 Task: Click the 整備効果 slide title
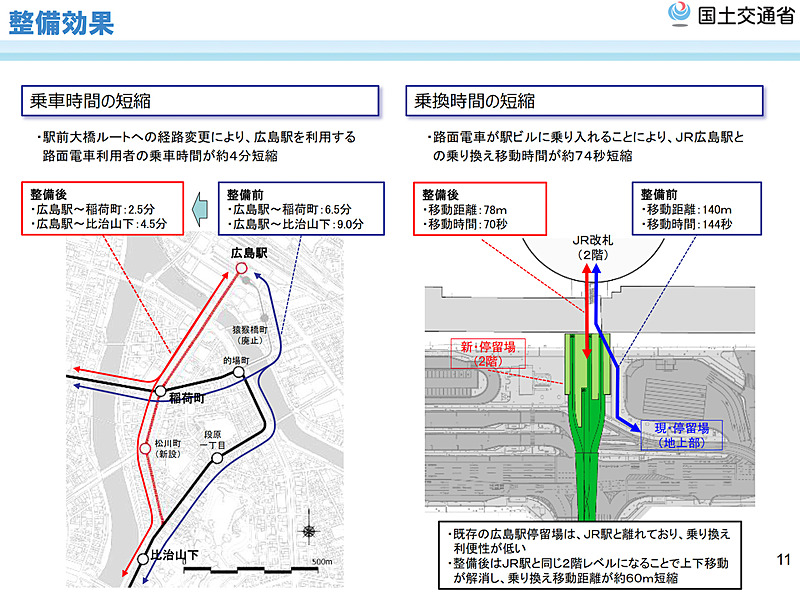(61, 23)
